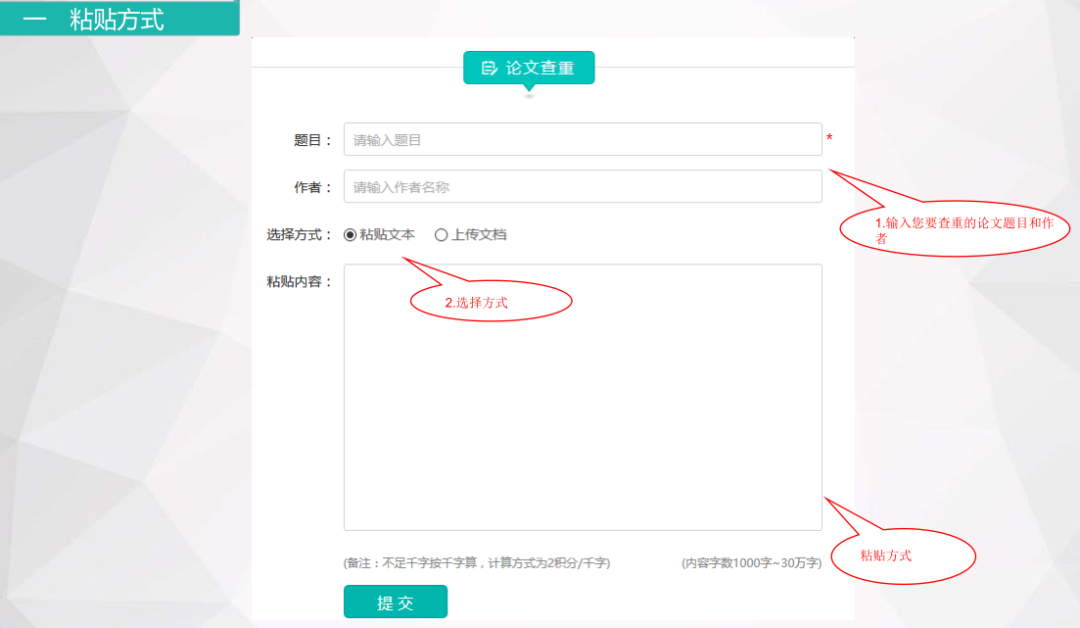
Task: Open the 论文查重 tab
Action: [x=529, y=68]
